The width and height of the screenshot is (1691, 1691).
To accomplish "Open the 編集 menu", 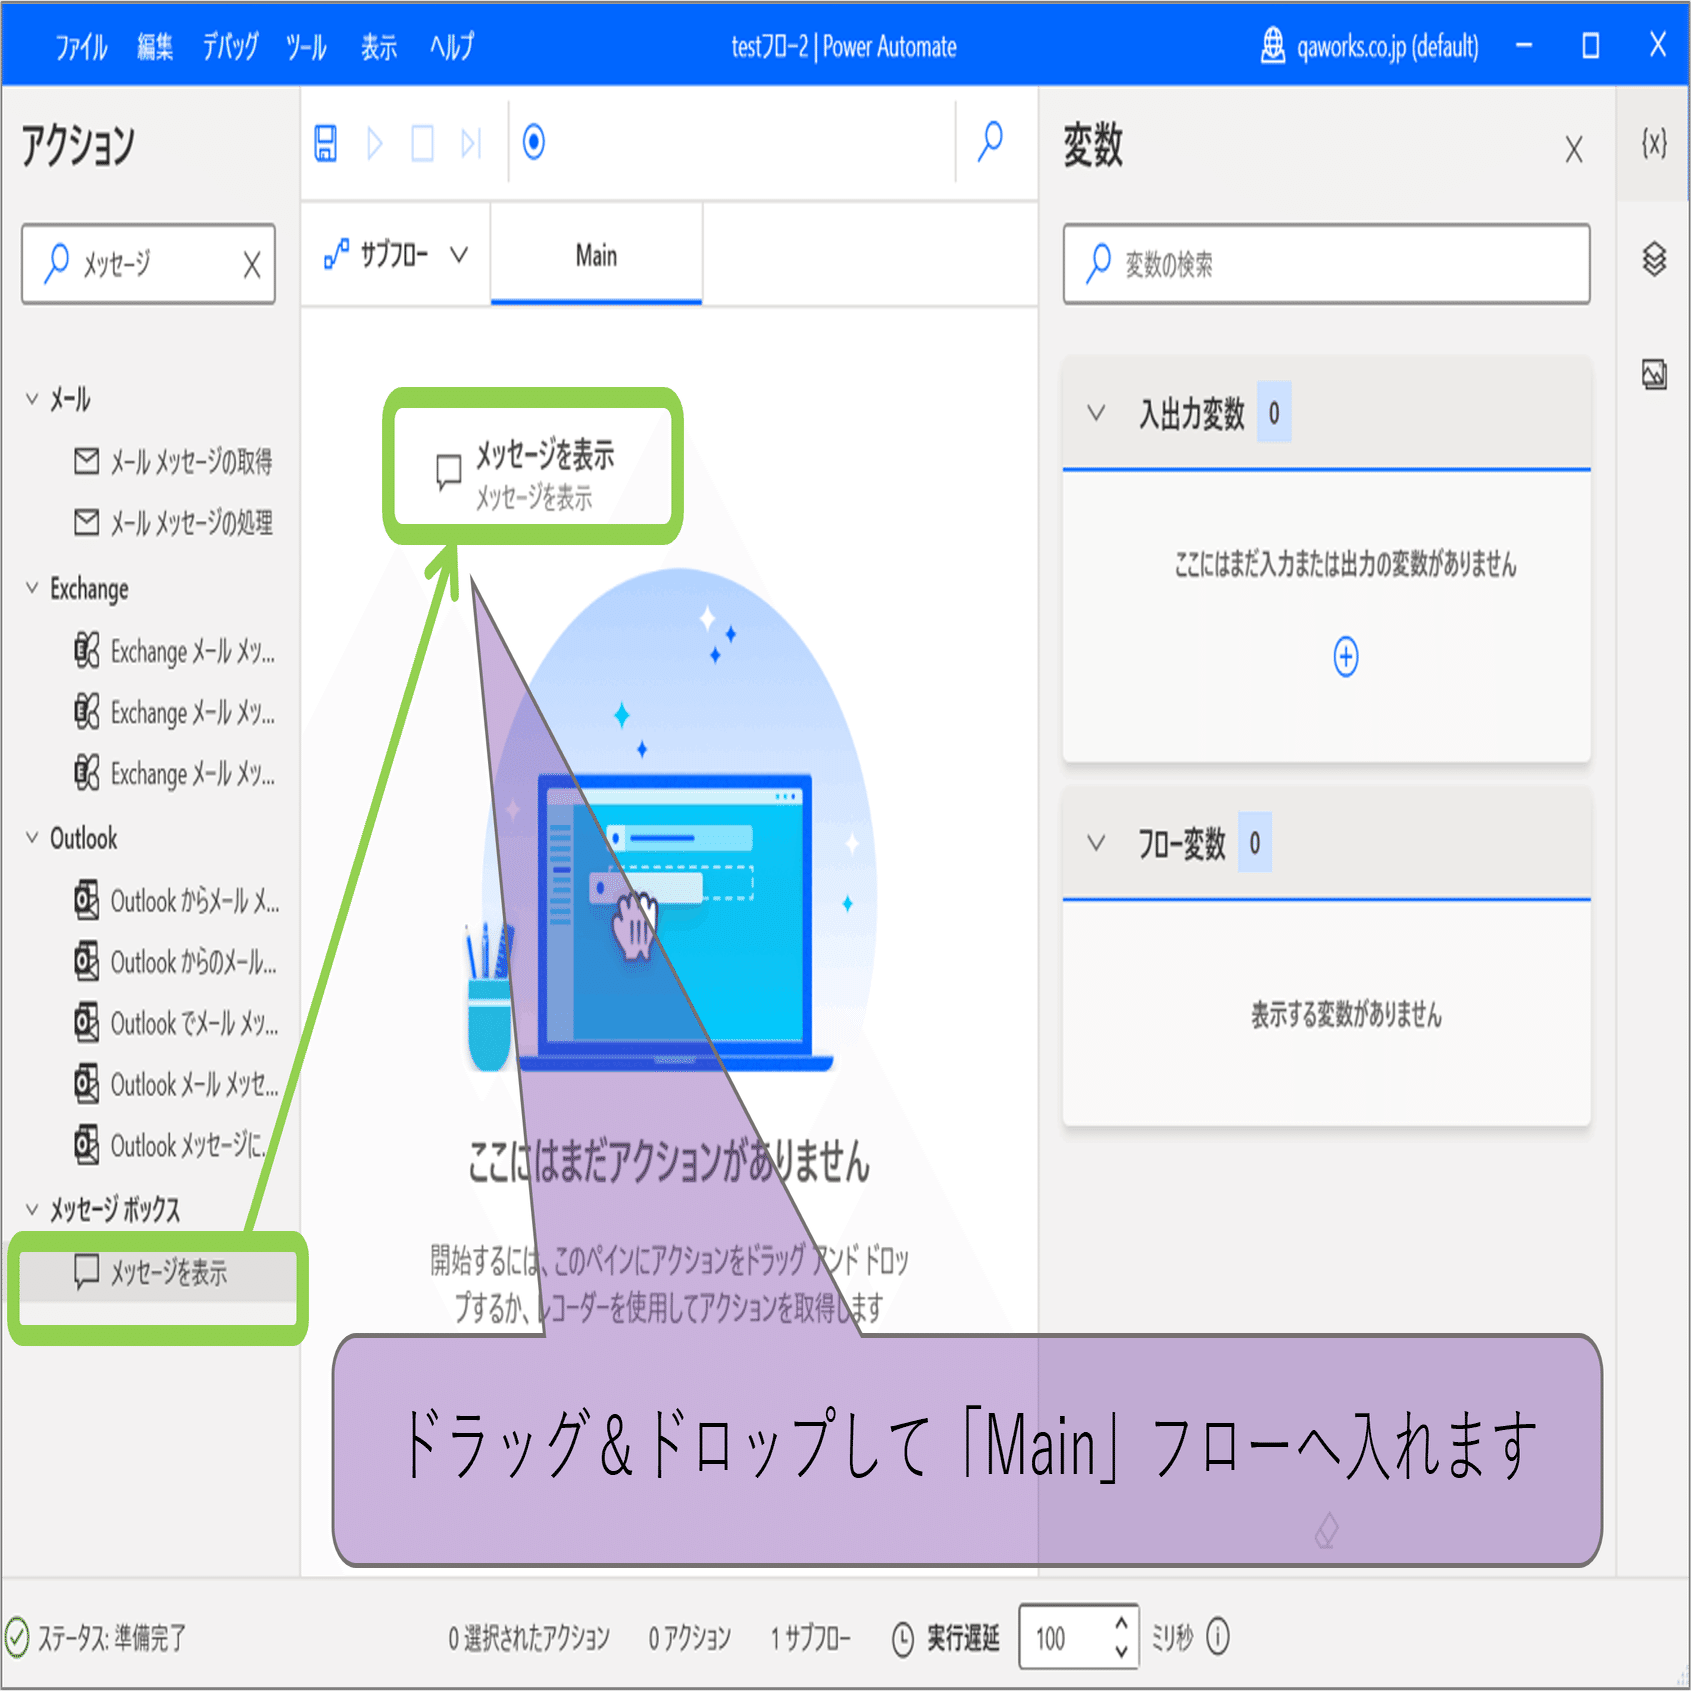I will pyautogui.click(x=155, y=47).
